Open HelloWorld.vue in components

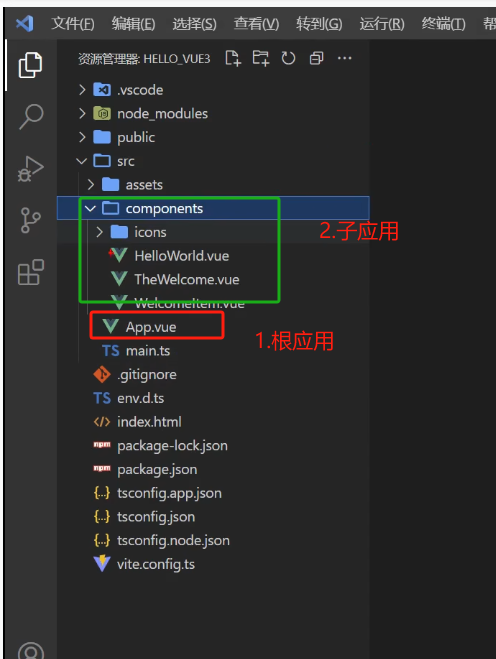(182, 256)
